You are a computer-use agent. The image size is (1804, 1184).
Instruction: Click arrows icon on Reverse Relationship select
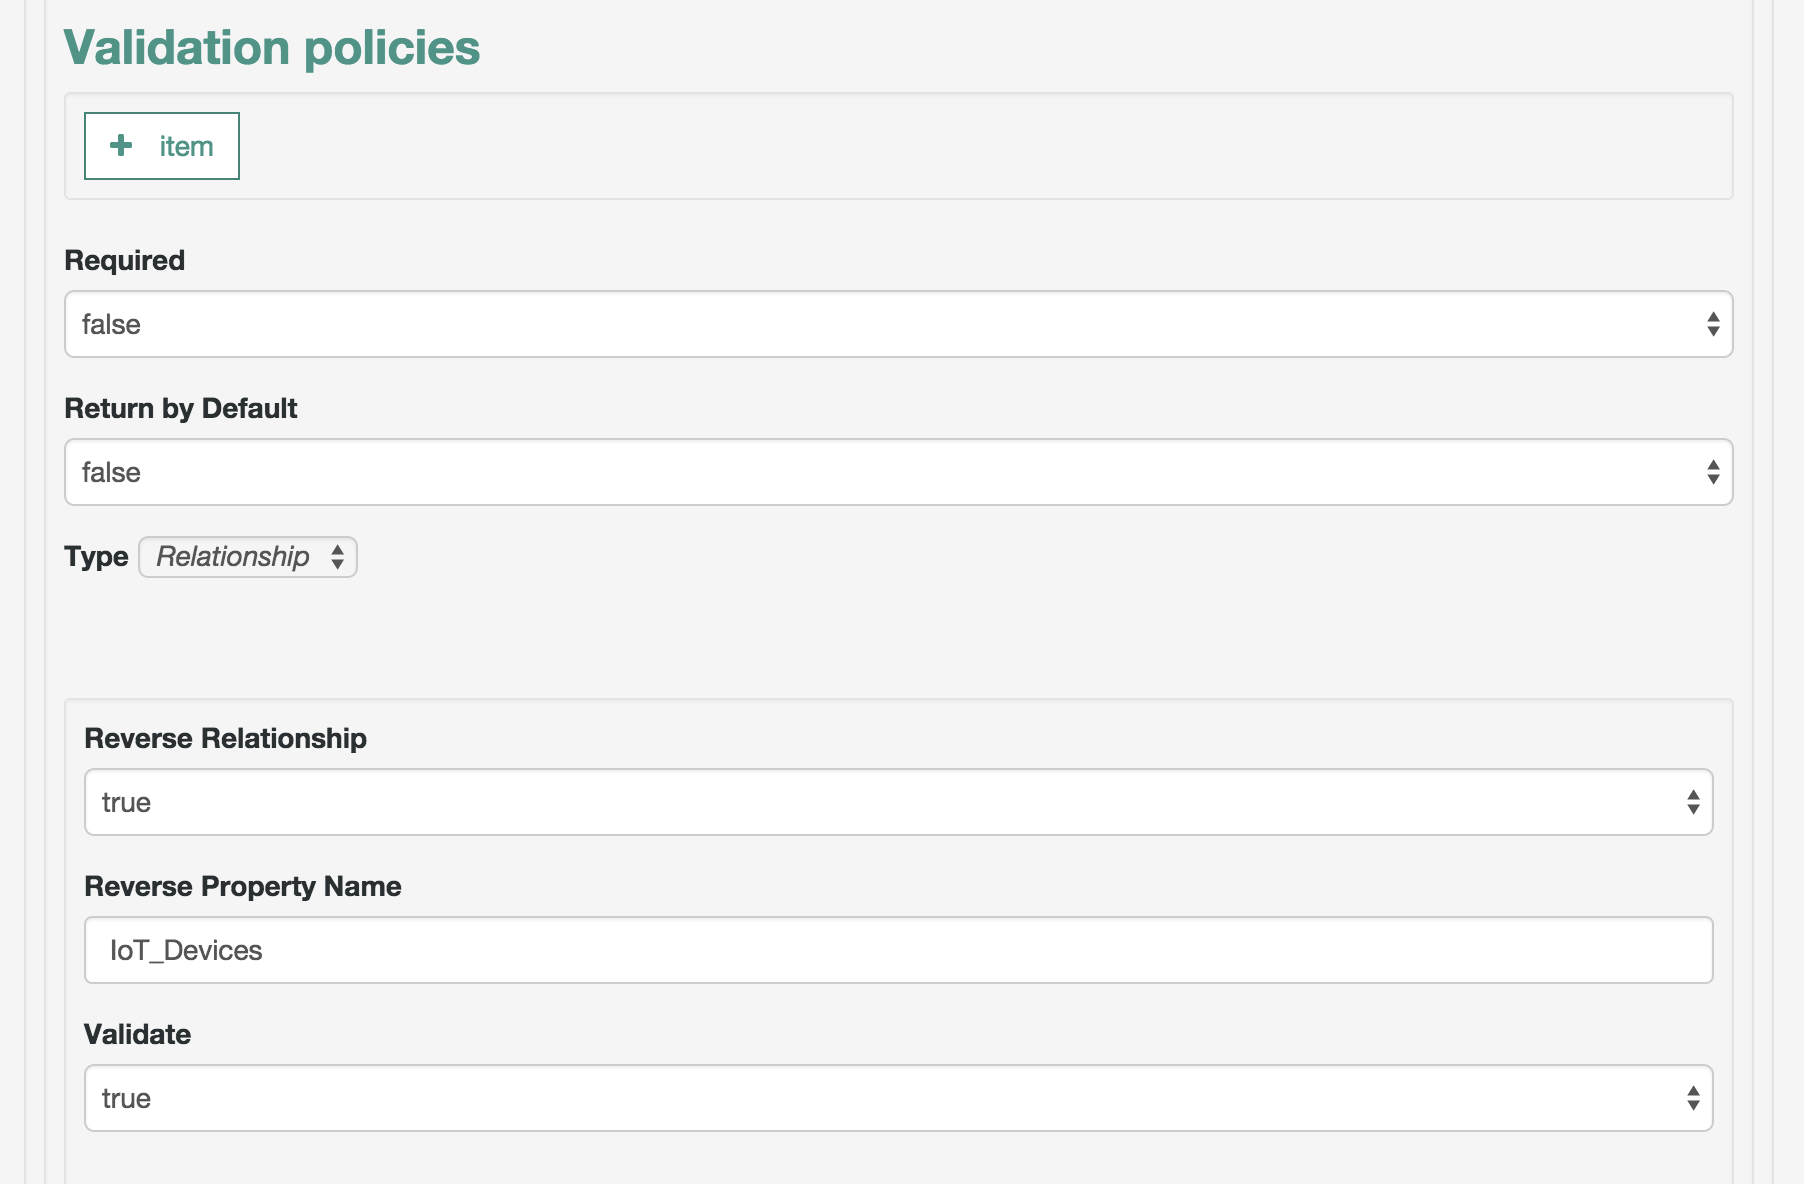tap(1693, 802)
